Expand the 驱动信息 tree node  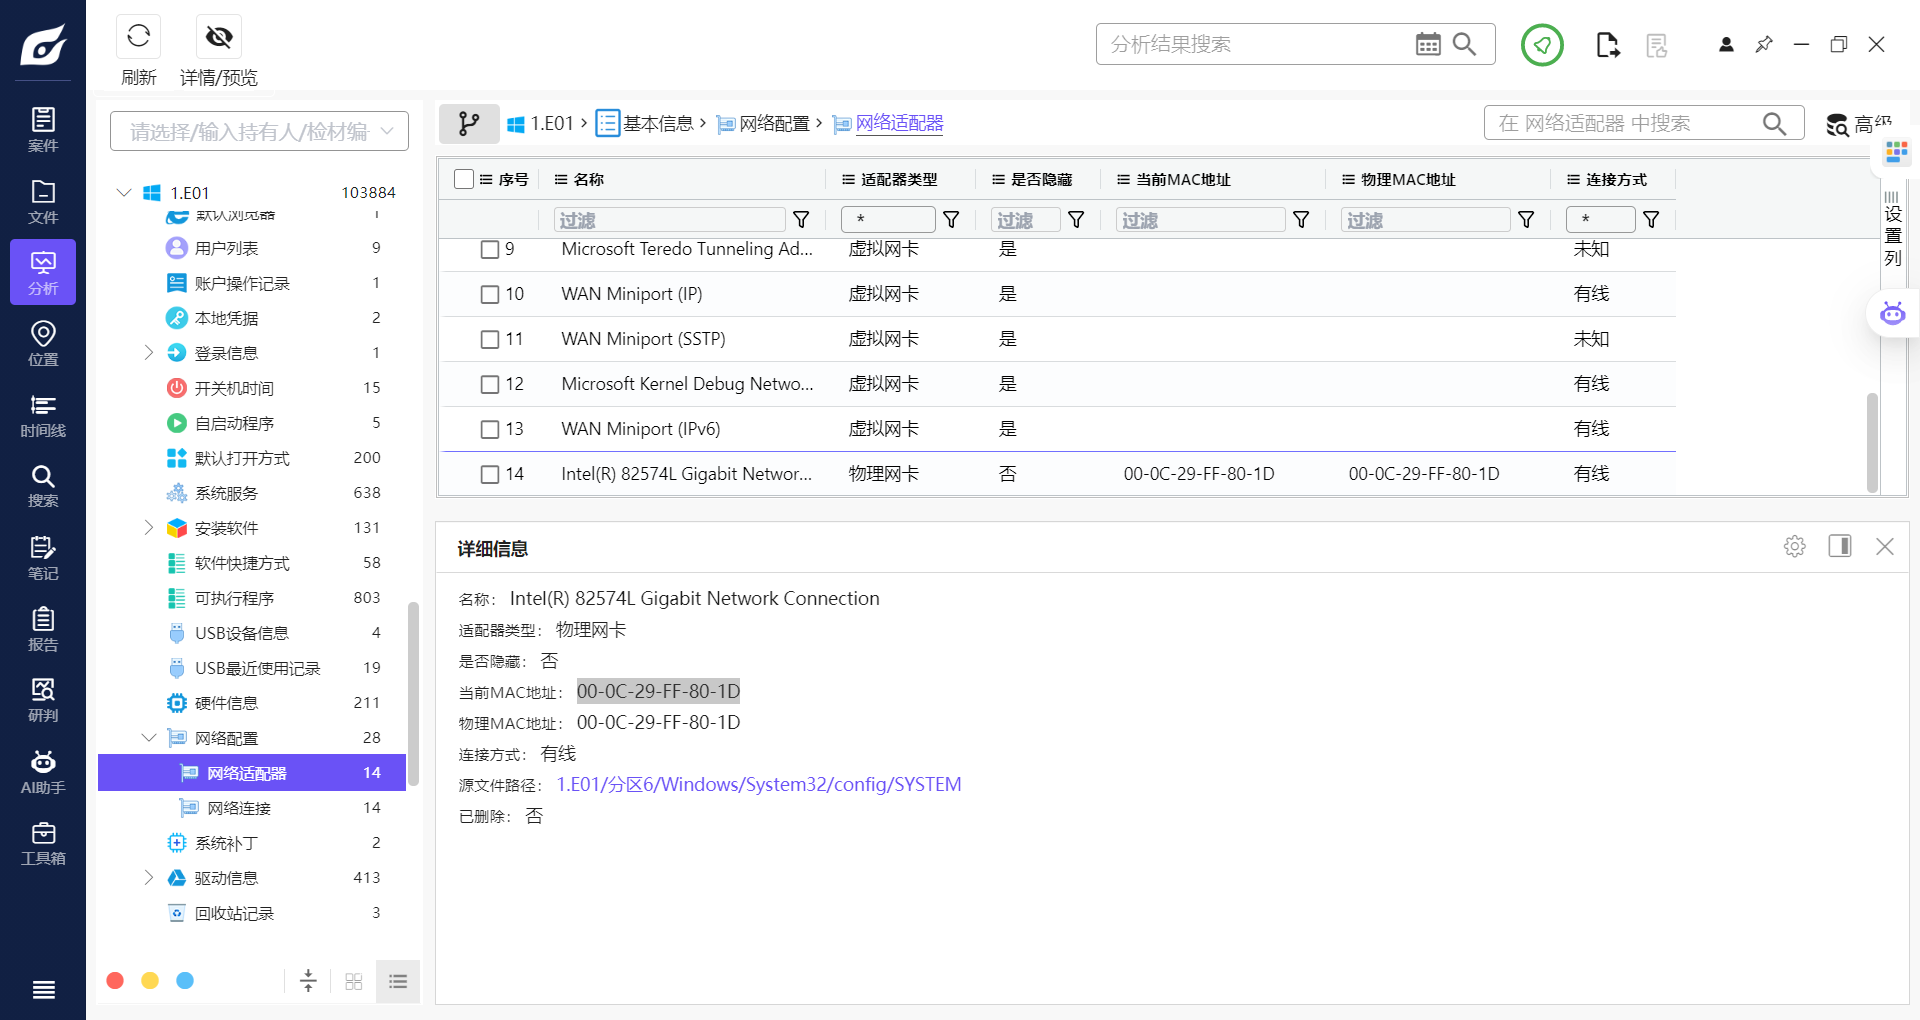tap(149, 877)
